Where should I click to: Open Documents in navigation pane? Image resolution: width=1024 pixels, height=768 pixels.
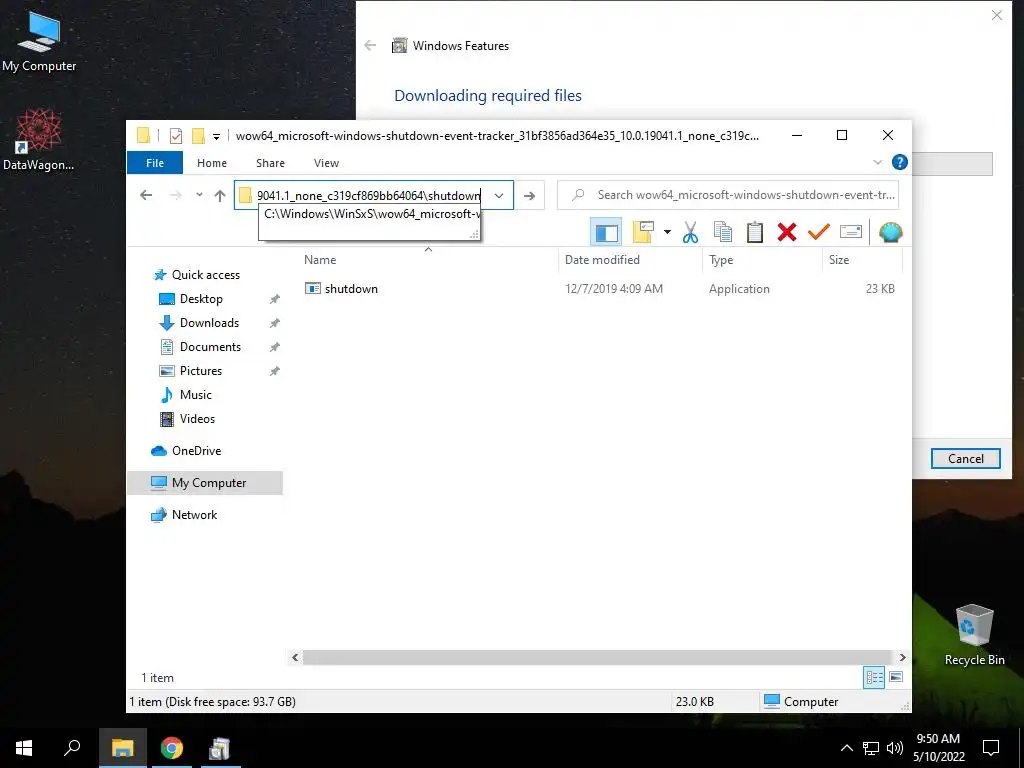tap(210, 347)
